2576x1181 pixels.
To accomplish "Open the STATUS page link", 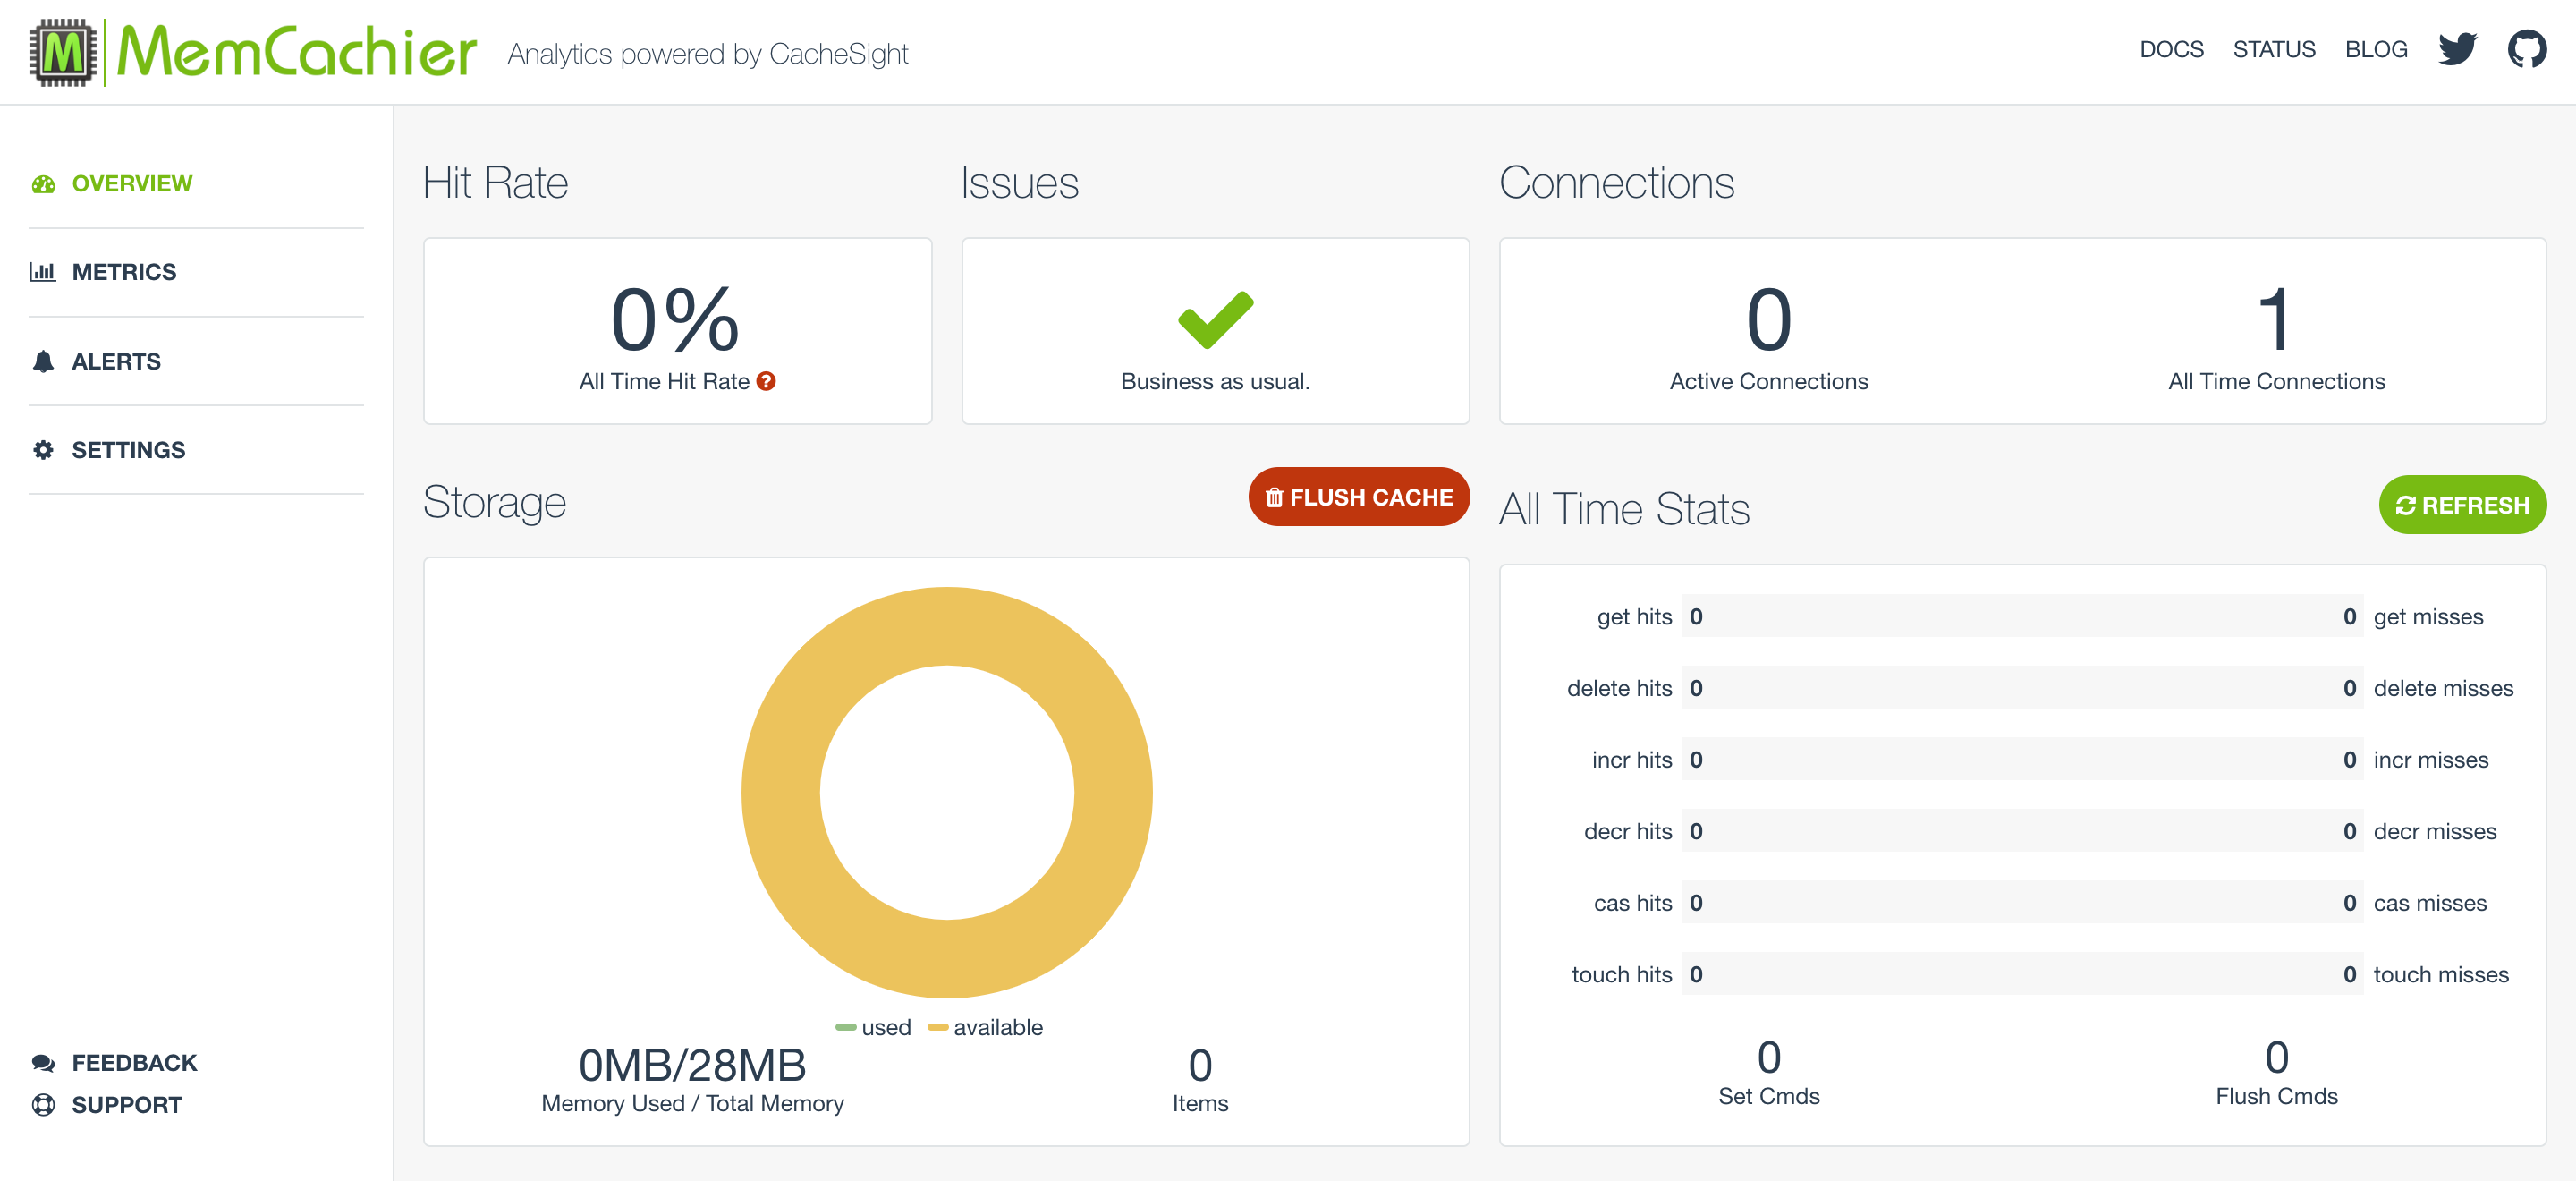I will click(x=2274, y=49).
